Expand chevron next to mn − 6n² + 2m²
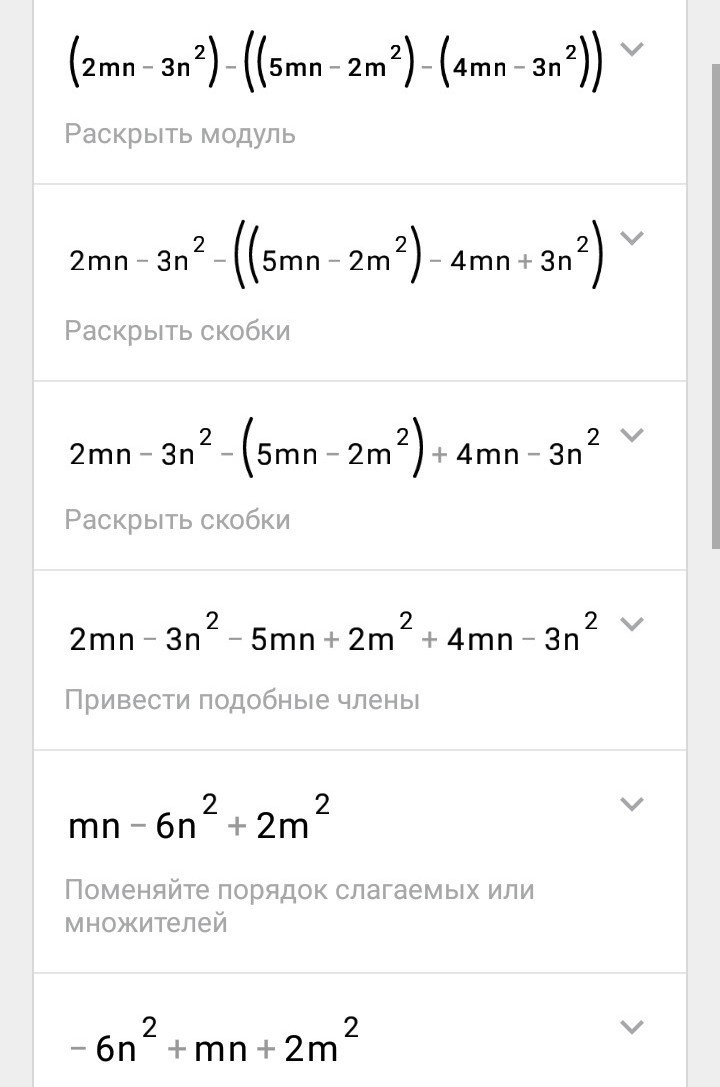Viewport: 720px width, 1087px height. click(x=631, y=804)
